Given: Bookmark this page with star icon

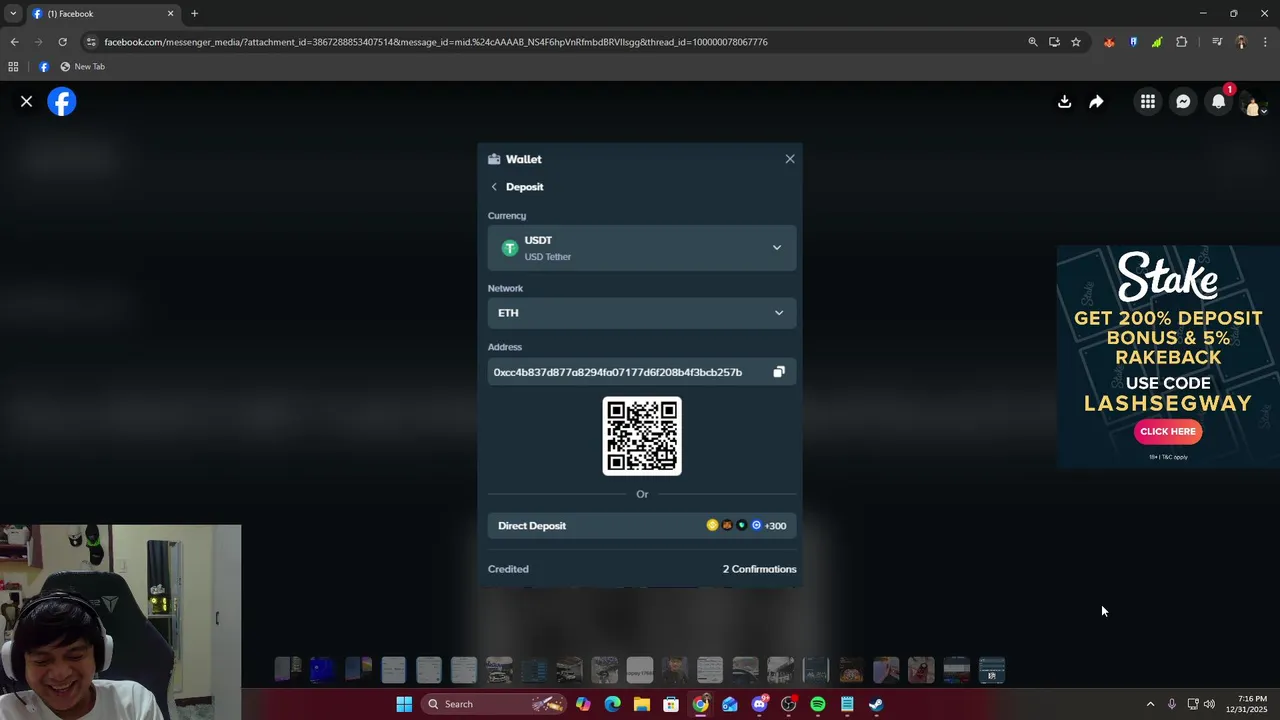Looking at the screenshot, I should click(x=1076, y=42).
